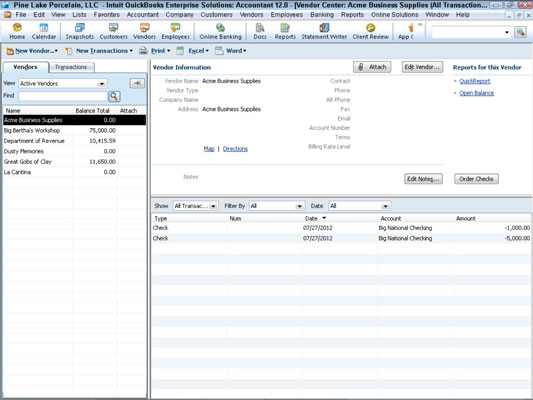The width and height of the screenshot is (533, 400).
Task: Open the Show All Transactions dropdown
Action: point(195,206)
